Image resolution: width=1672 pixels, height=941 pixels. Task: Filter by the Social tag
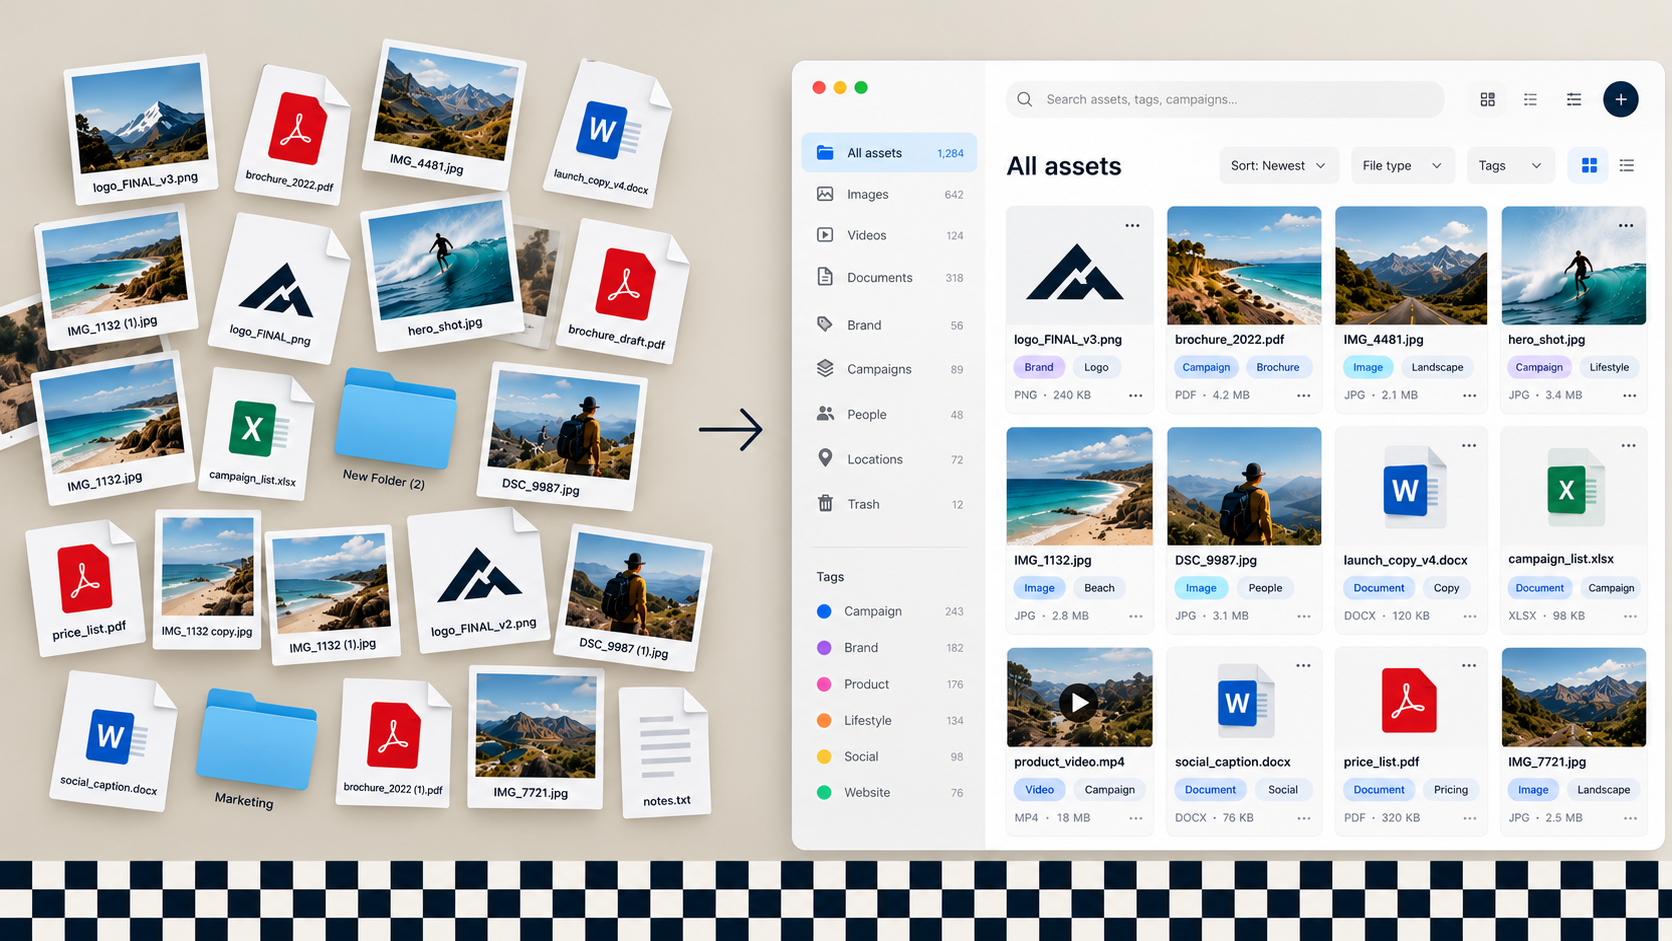coord(889,756)
